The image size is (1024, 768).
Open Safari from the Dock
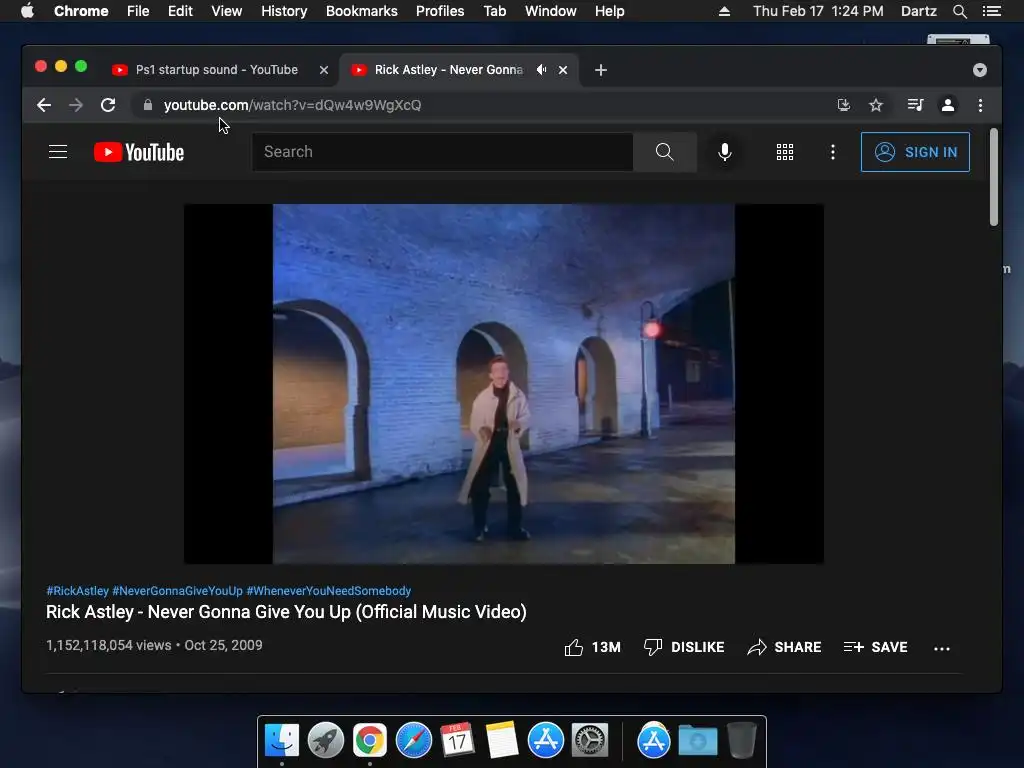tap(414, 741)
